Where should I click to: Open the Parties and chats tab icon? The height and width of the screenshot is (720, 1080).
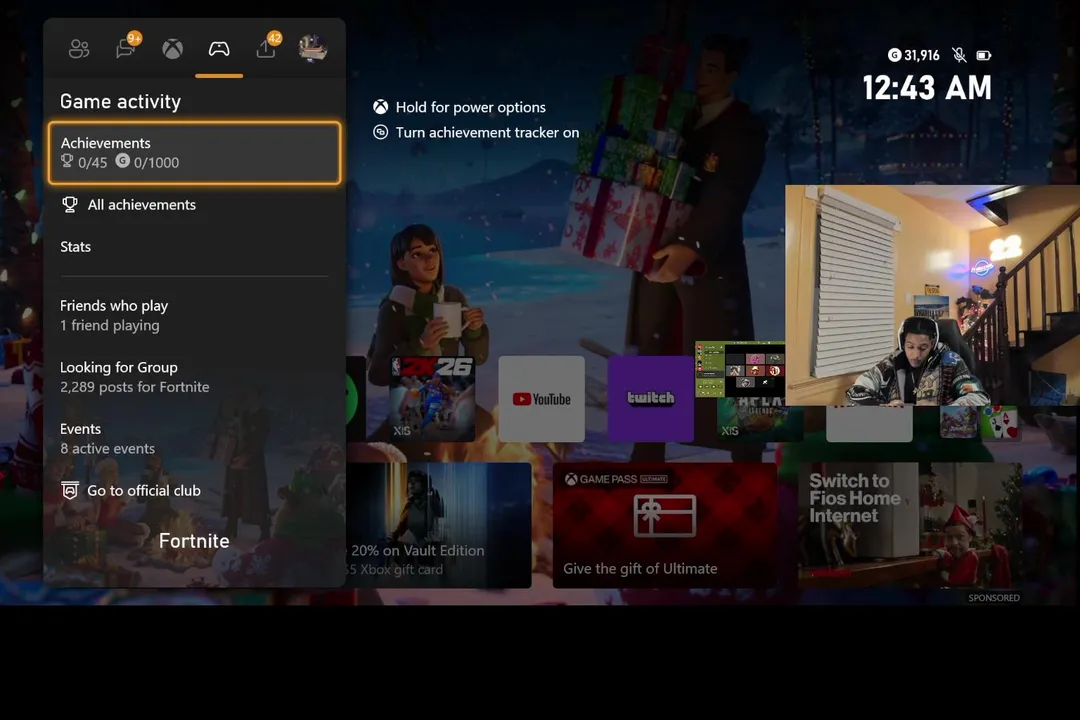click(125, 49)
